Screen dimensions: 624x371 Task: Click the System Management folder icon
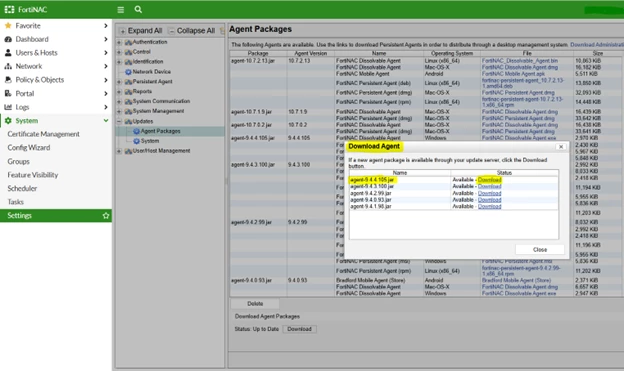point(128,111)
